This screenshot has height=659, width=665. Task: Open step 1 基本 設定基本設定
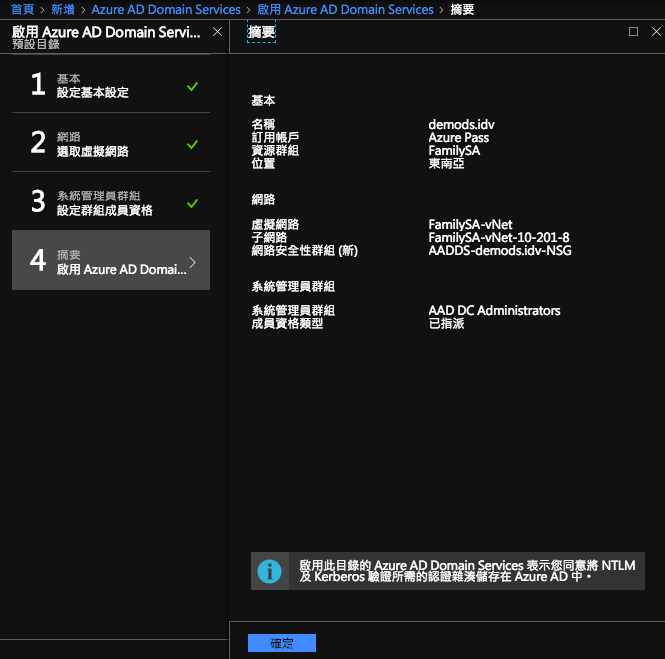pyautogui.click(x=111, y=85)
